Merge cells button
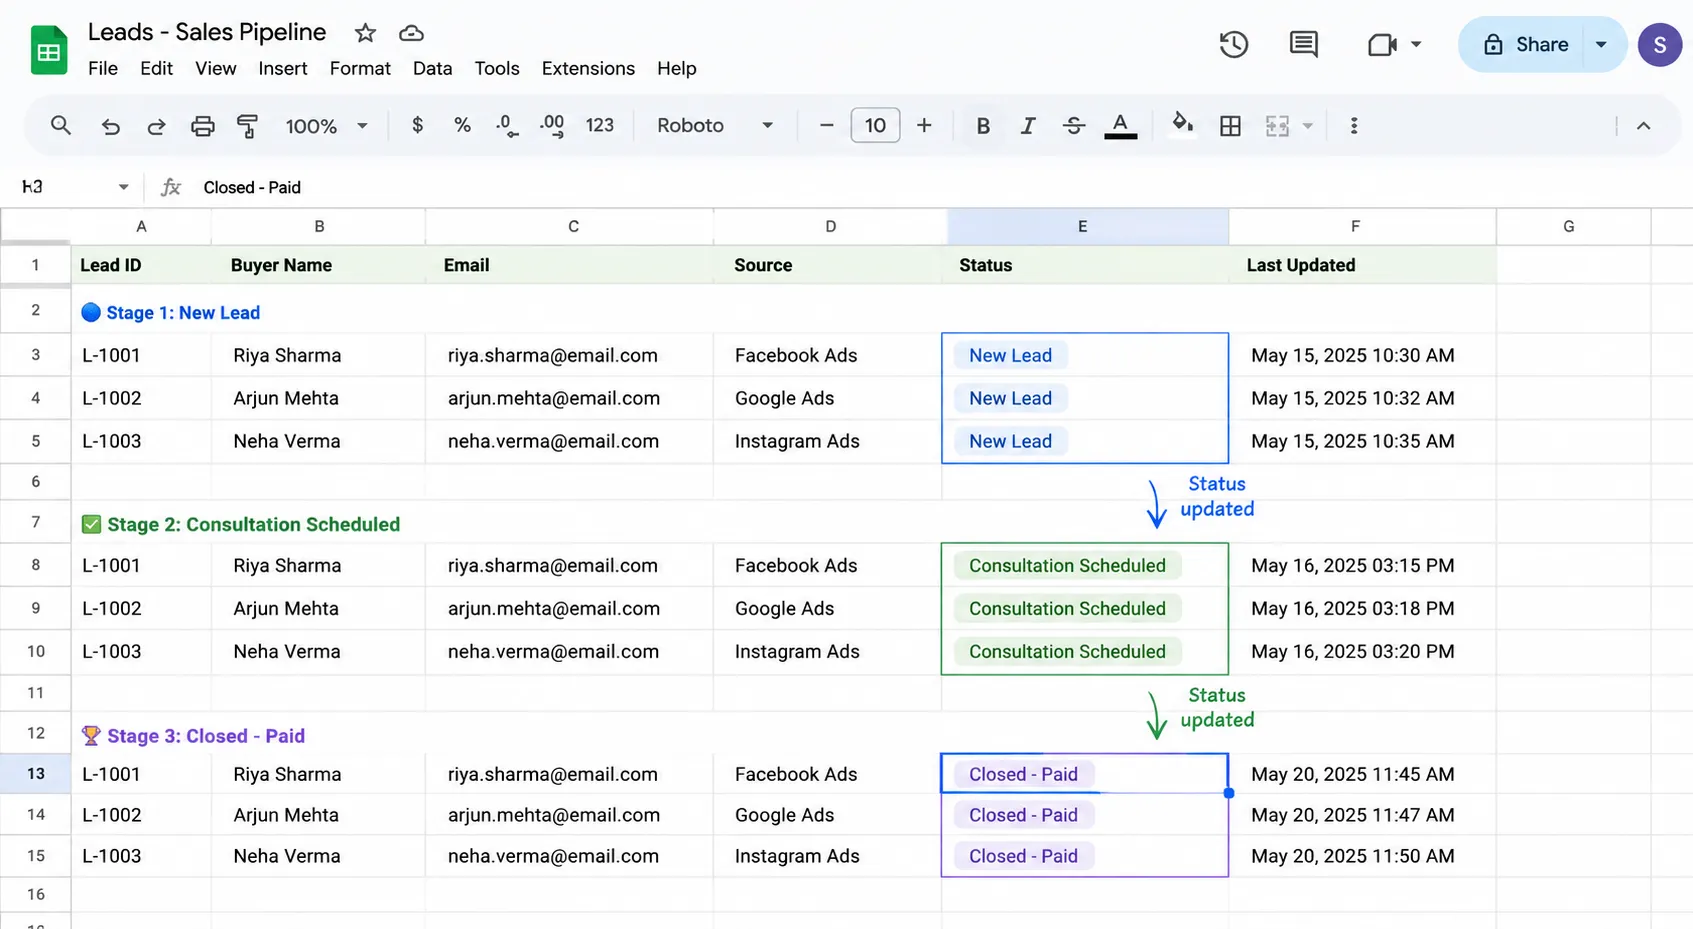 click(x=1277, y=126)
